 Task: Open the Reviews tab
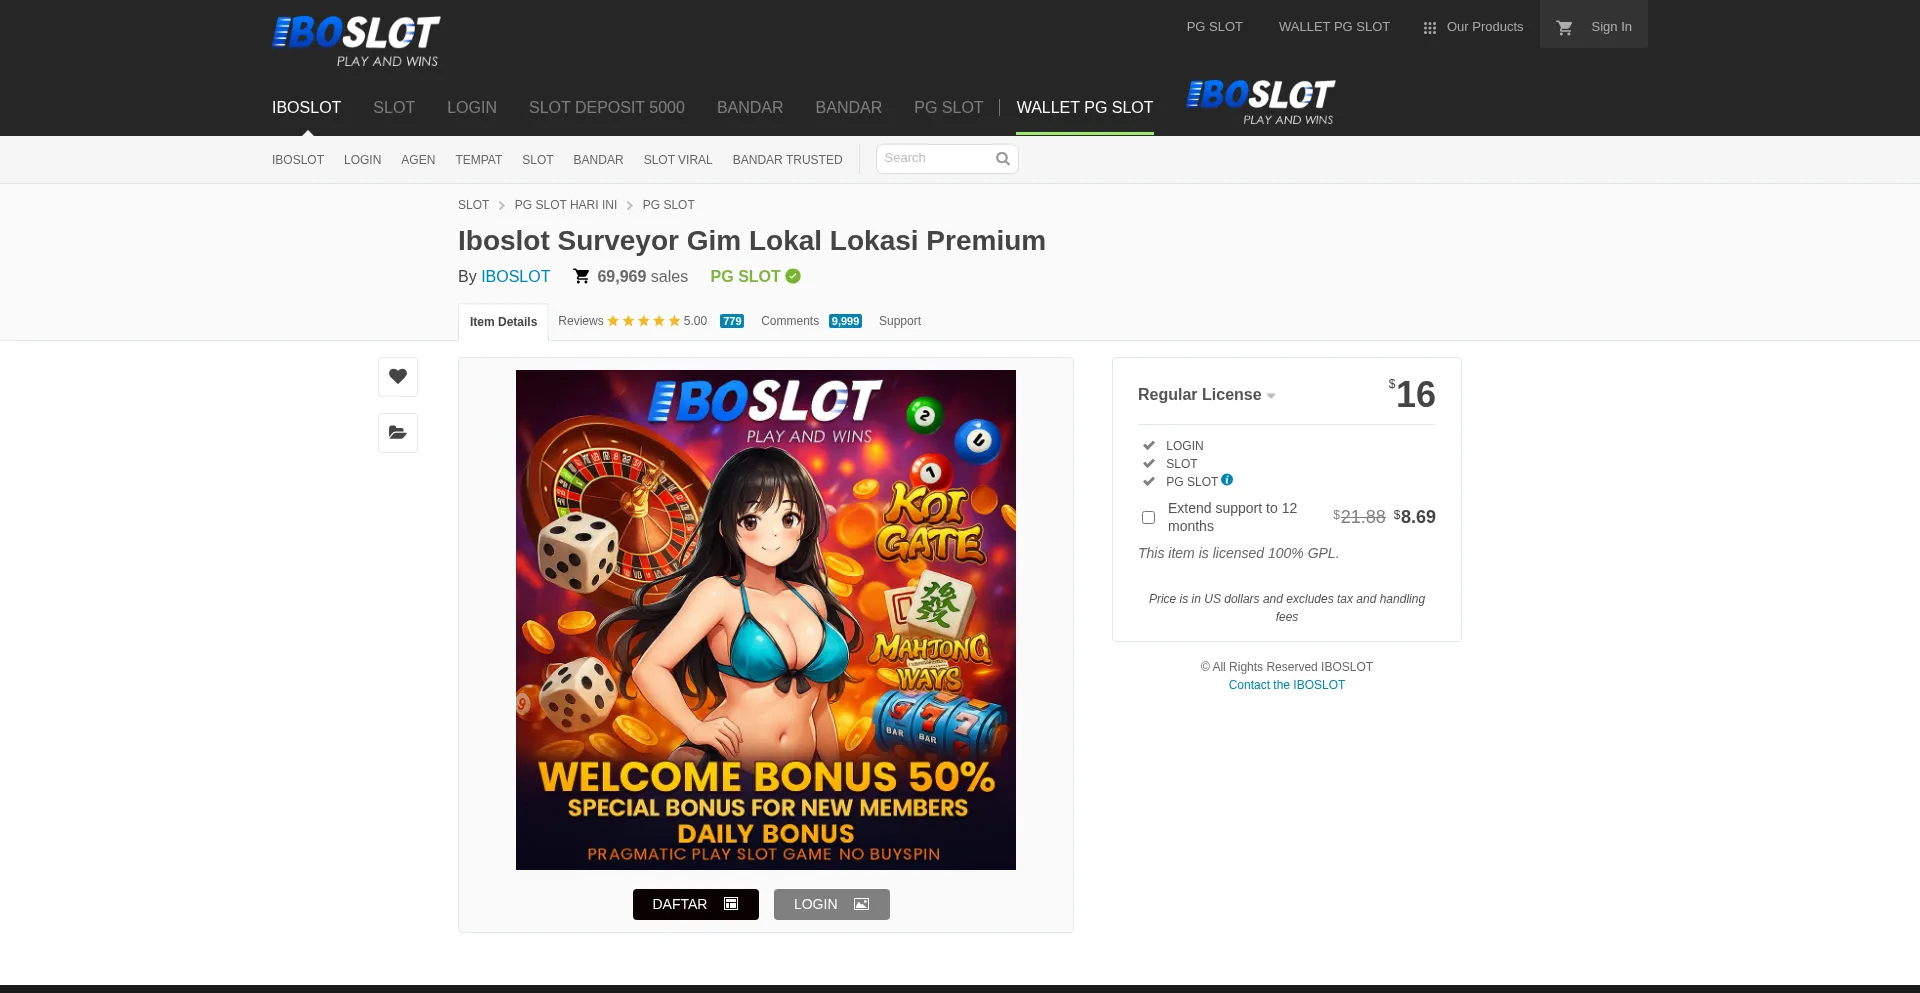click(x=651, y=321)
